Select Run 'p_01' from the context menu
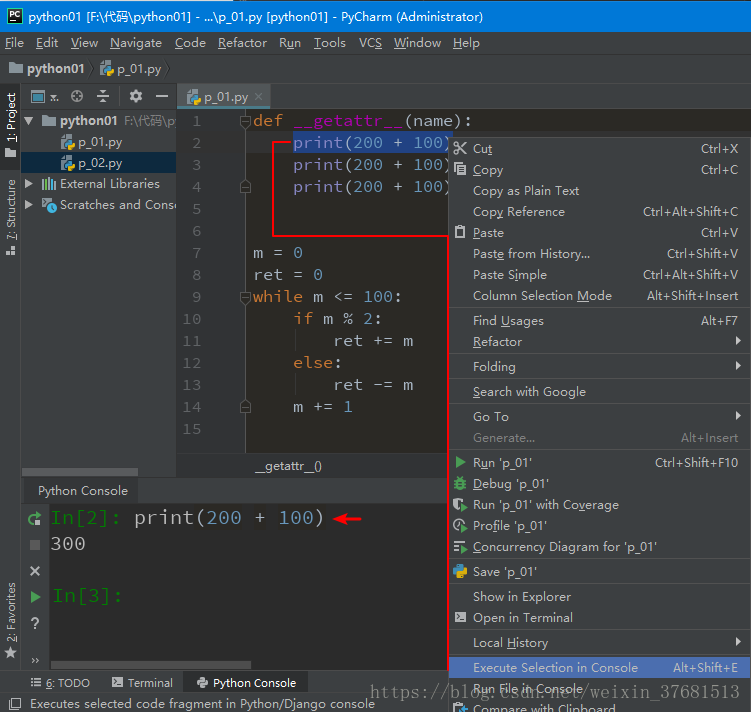This screenshot has width=751, height=712. click(x=599, y=463)
